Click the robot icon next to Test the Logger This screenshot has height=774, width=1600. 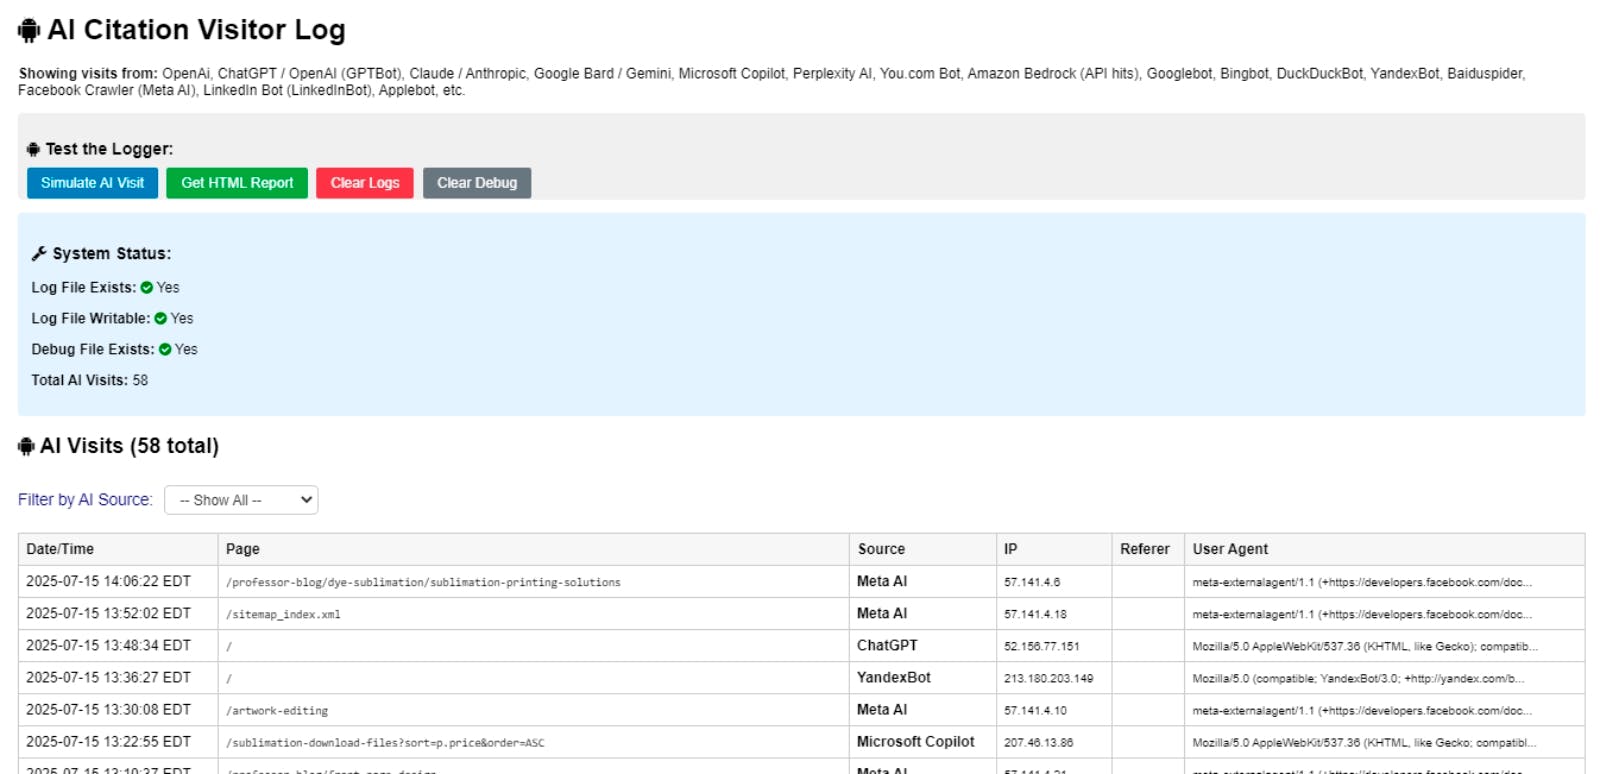pos(33,149)
